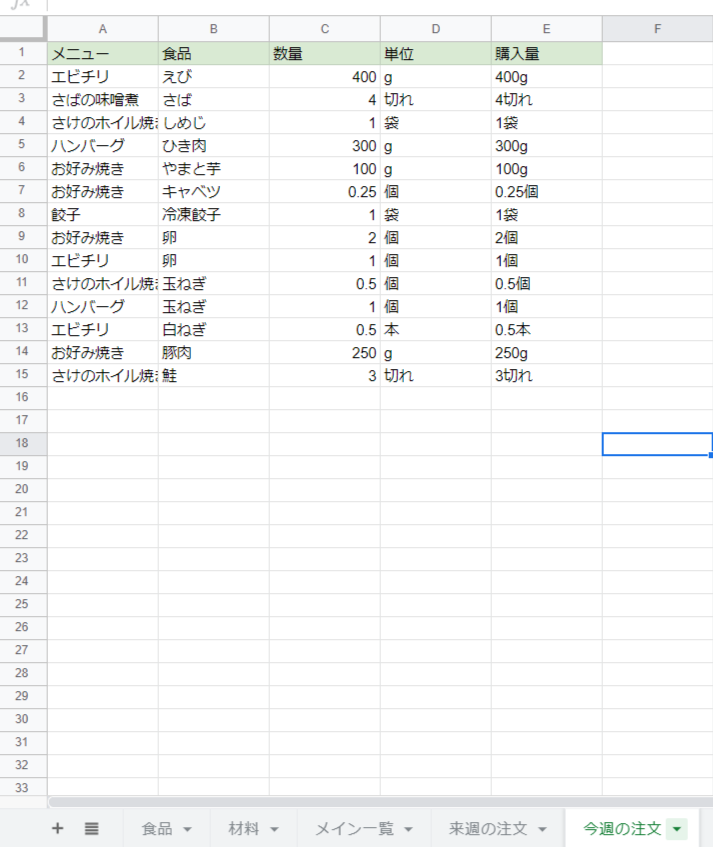
Task: Open the 今週の注文 tab options arrow
Action: pyautogui.click(x=677, y=829)
